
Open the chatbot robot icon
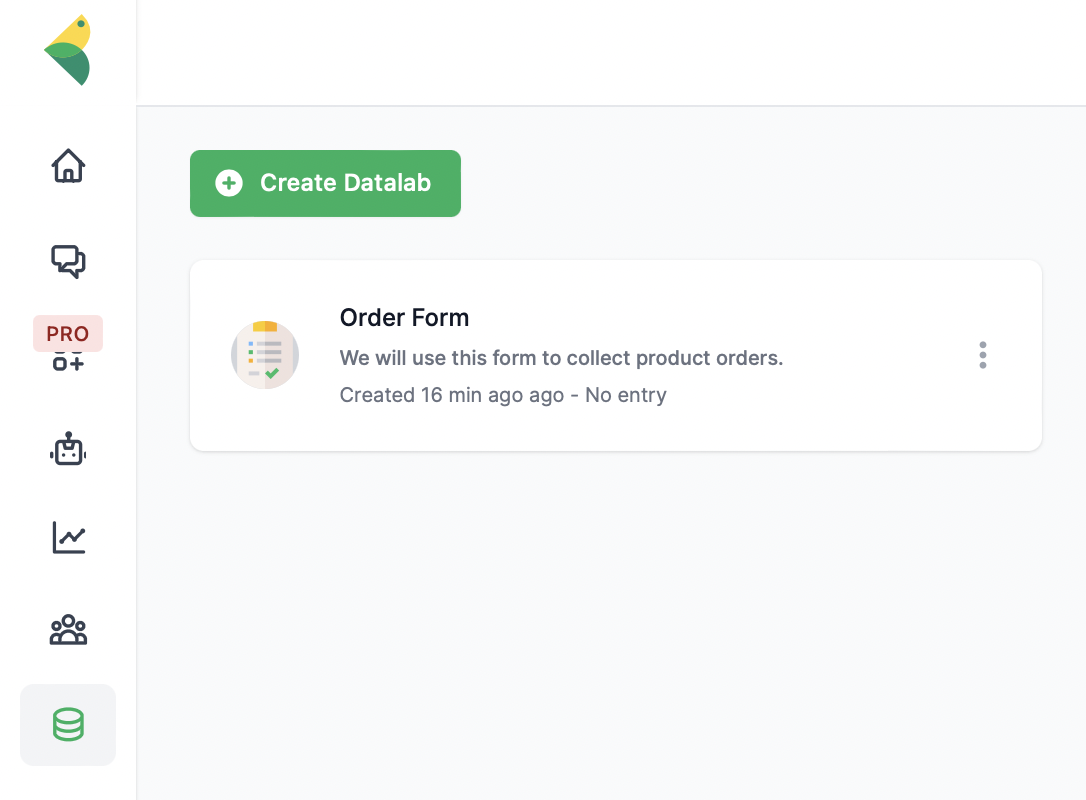68,450
